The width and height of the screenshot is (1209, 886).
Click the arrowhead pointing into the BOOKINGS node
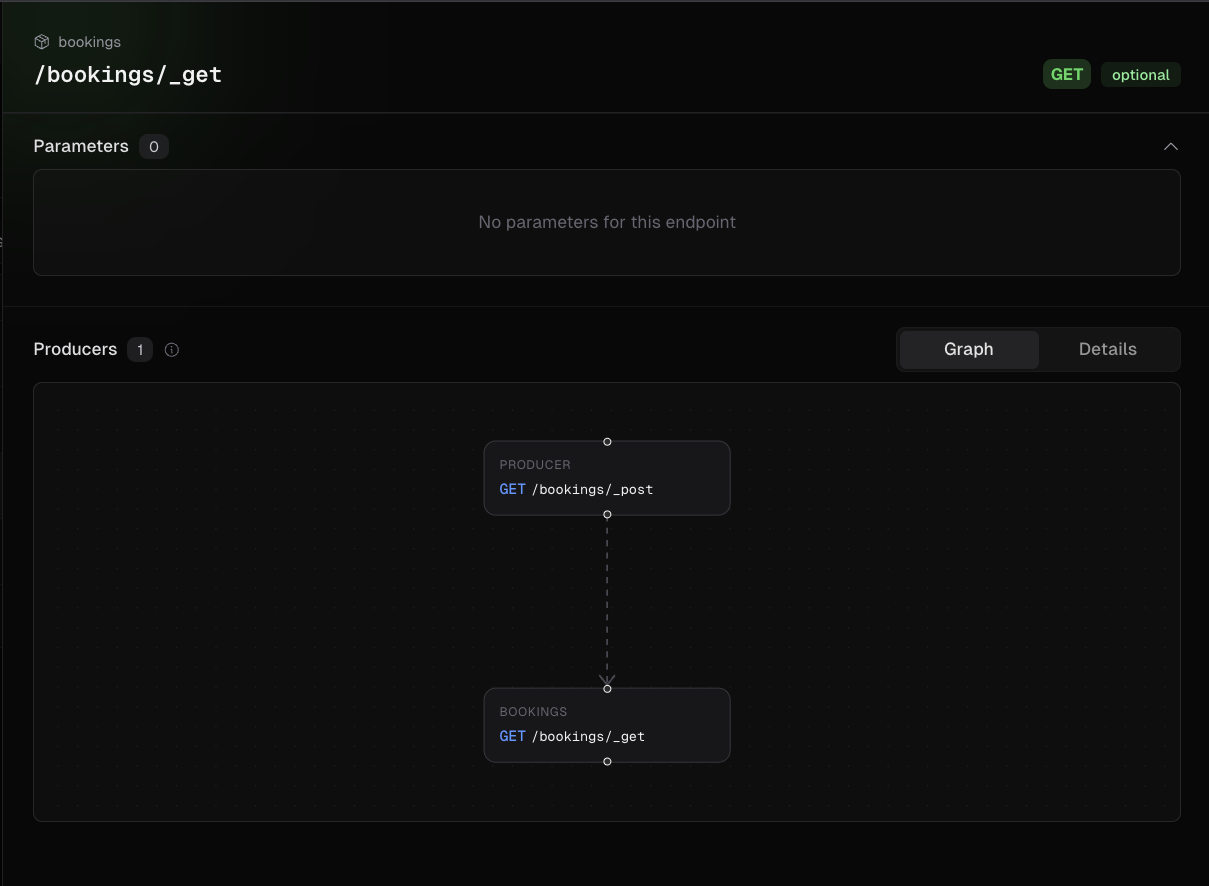coord(607,679)
